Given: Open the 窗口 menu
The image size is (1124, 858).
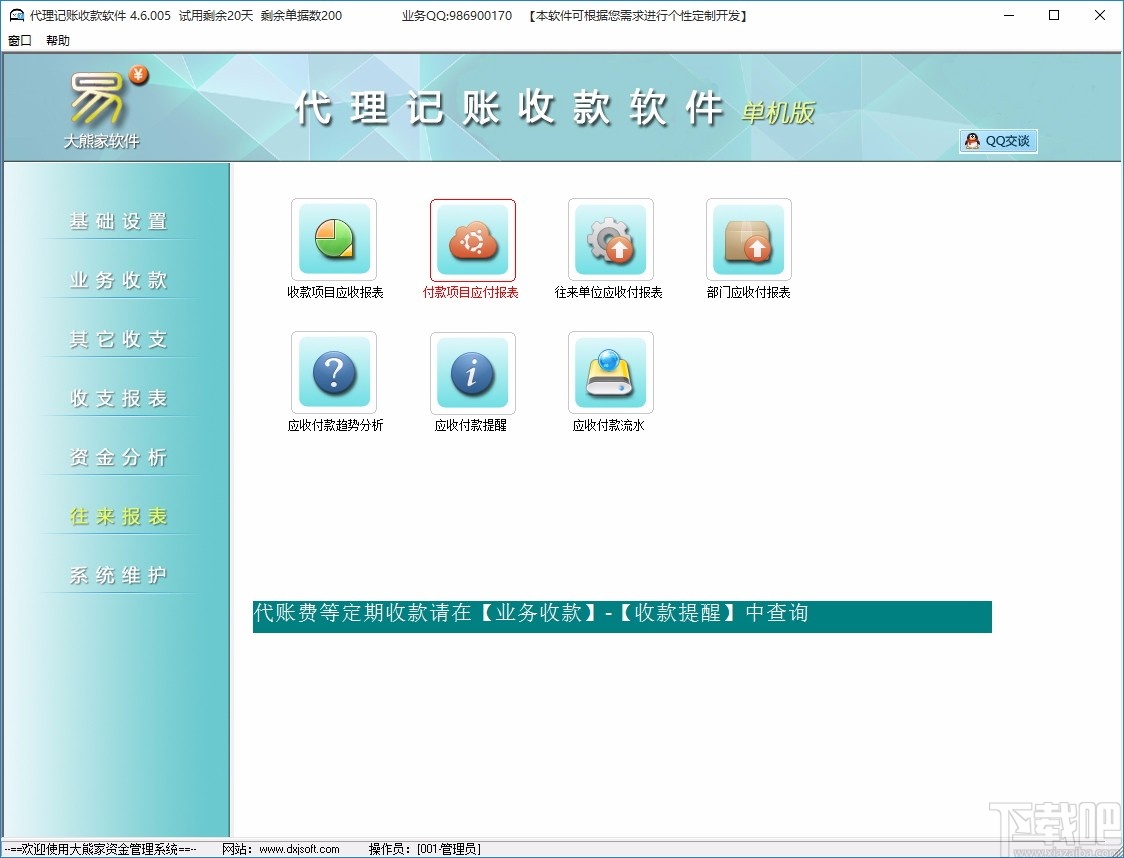Looking at the screenshot, I should pos(19,40).
